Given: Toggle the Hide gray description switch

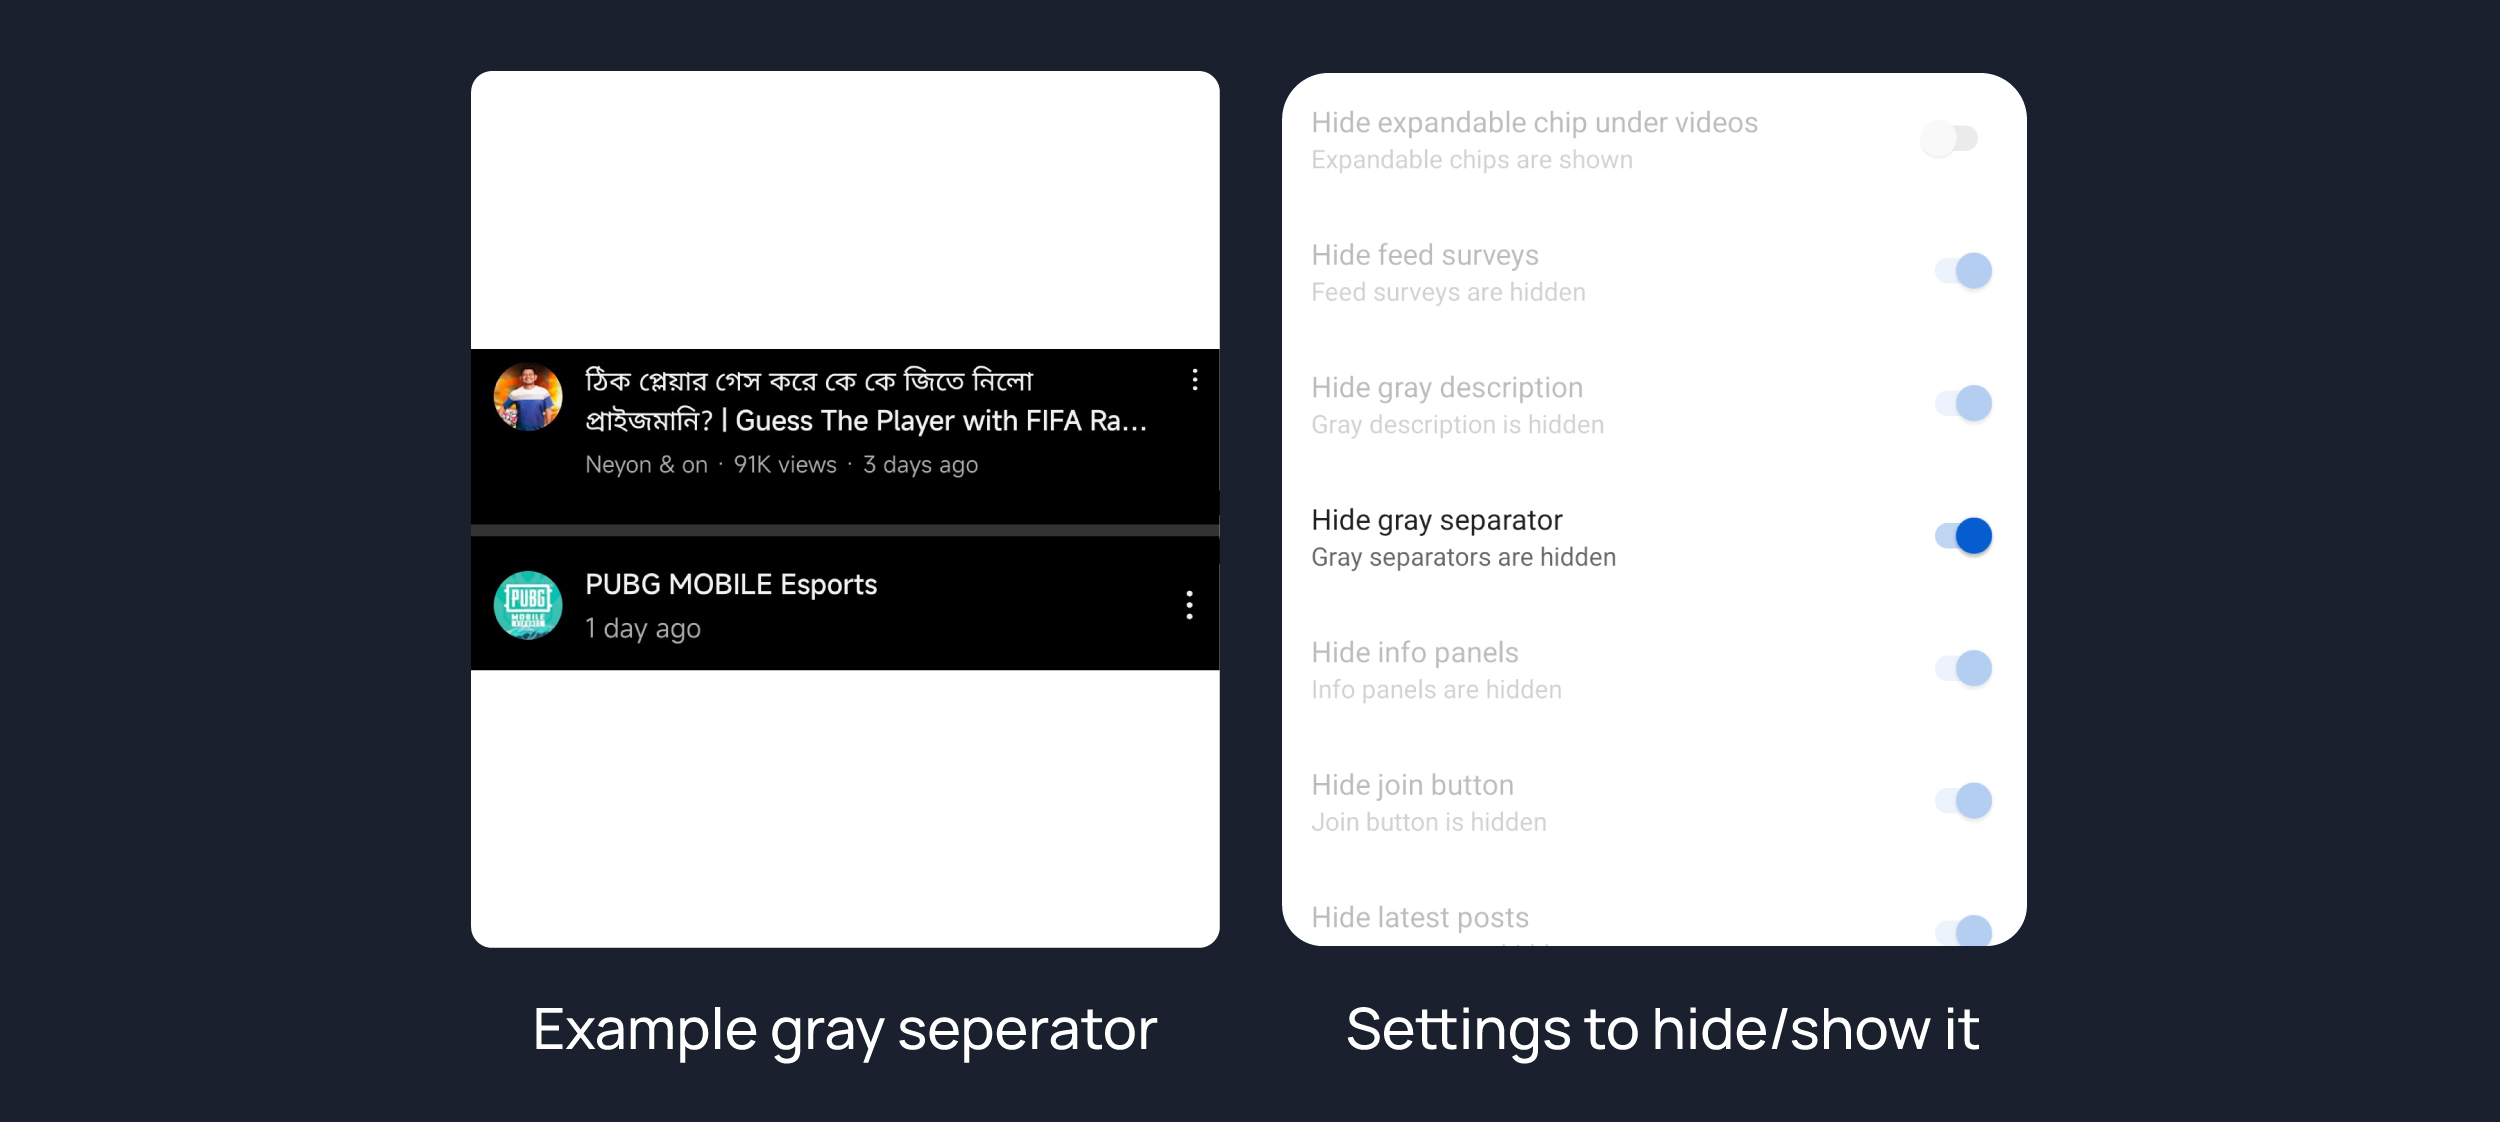Looking at the screenshot, I should (x=1963, y=404).
